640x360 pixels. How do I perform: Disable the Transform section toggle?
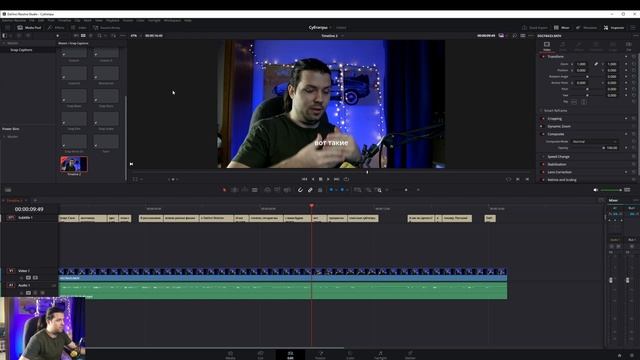point(543,56)
